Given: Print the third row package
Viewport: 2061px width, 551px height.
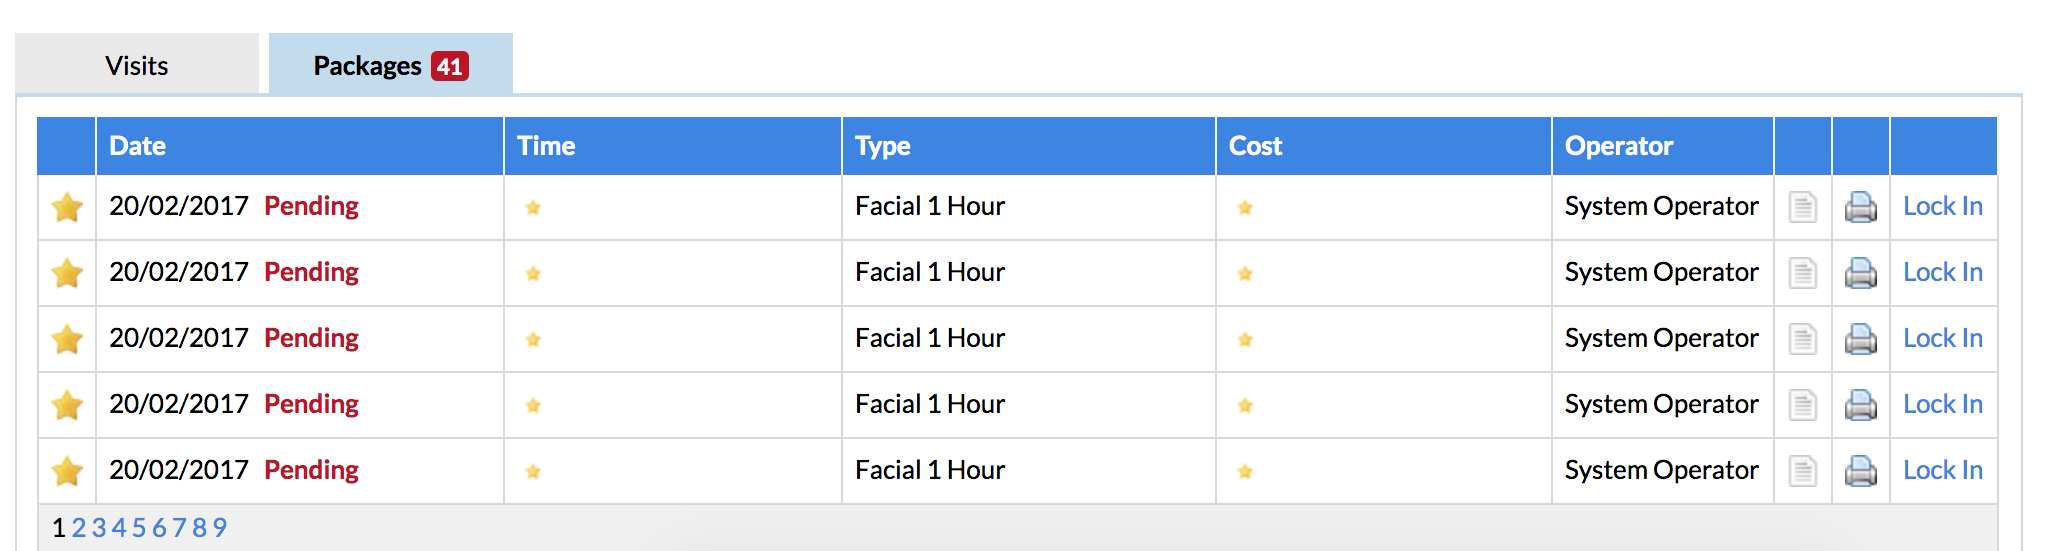Looking at the screenshot, I should (x=1860, y=339).
